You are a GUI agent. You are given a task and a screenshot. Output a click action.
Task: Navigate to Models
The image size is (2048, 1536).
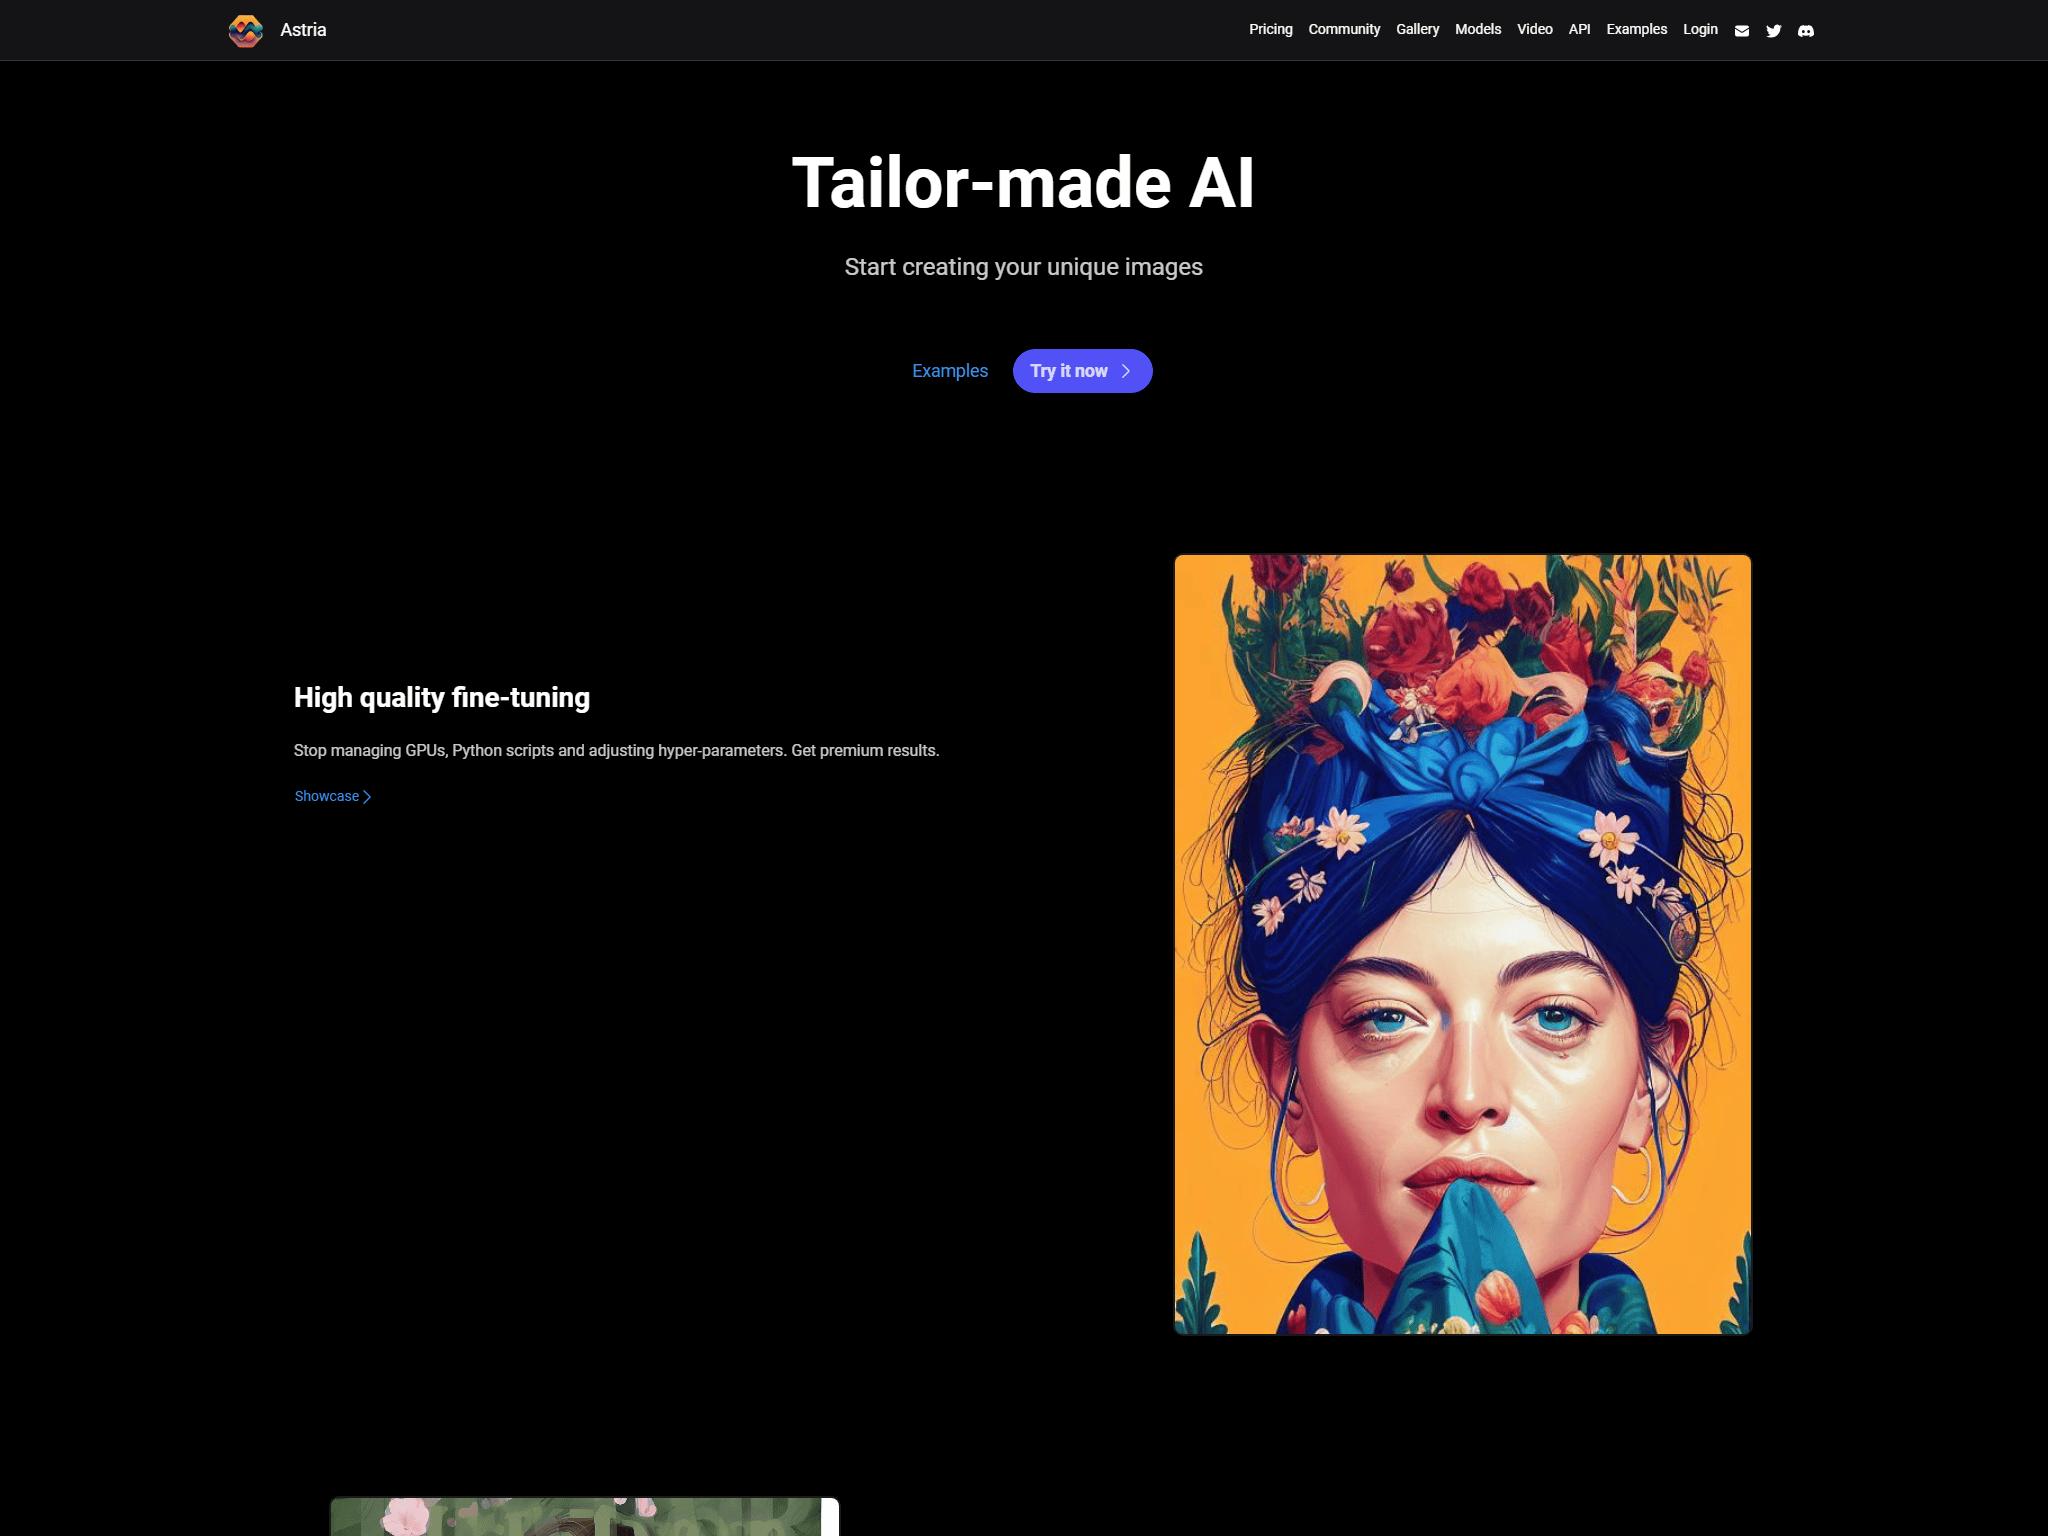pyautogui.click(x=1478, y=29)
